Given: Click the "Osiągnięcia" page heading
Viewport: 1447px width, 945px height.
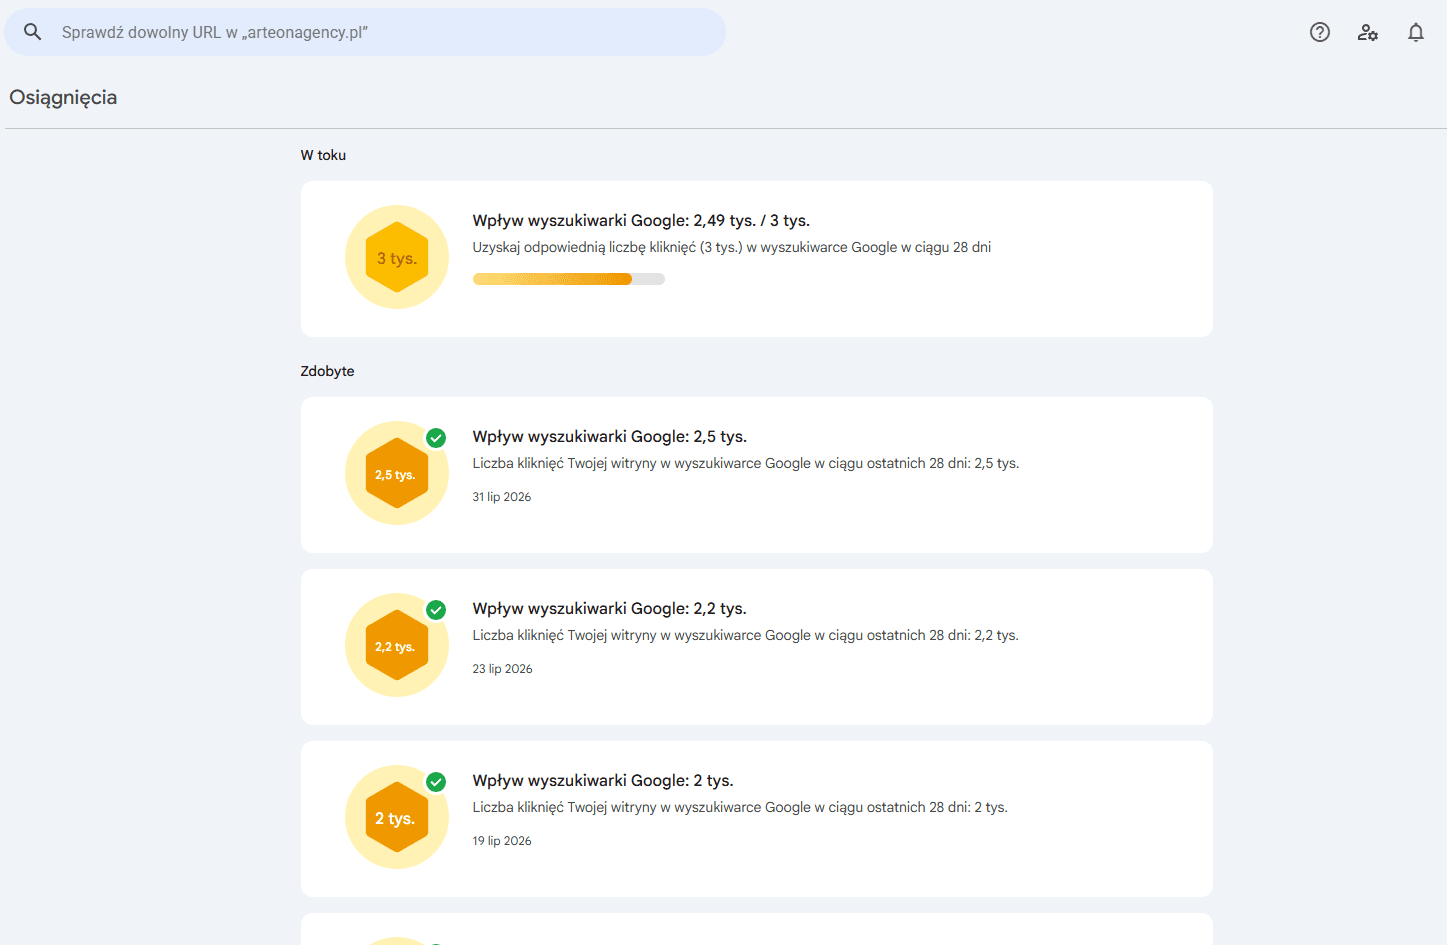Looking at the screenshot, I should click(63, 97).
